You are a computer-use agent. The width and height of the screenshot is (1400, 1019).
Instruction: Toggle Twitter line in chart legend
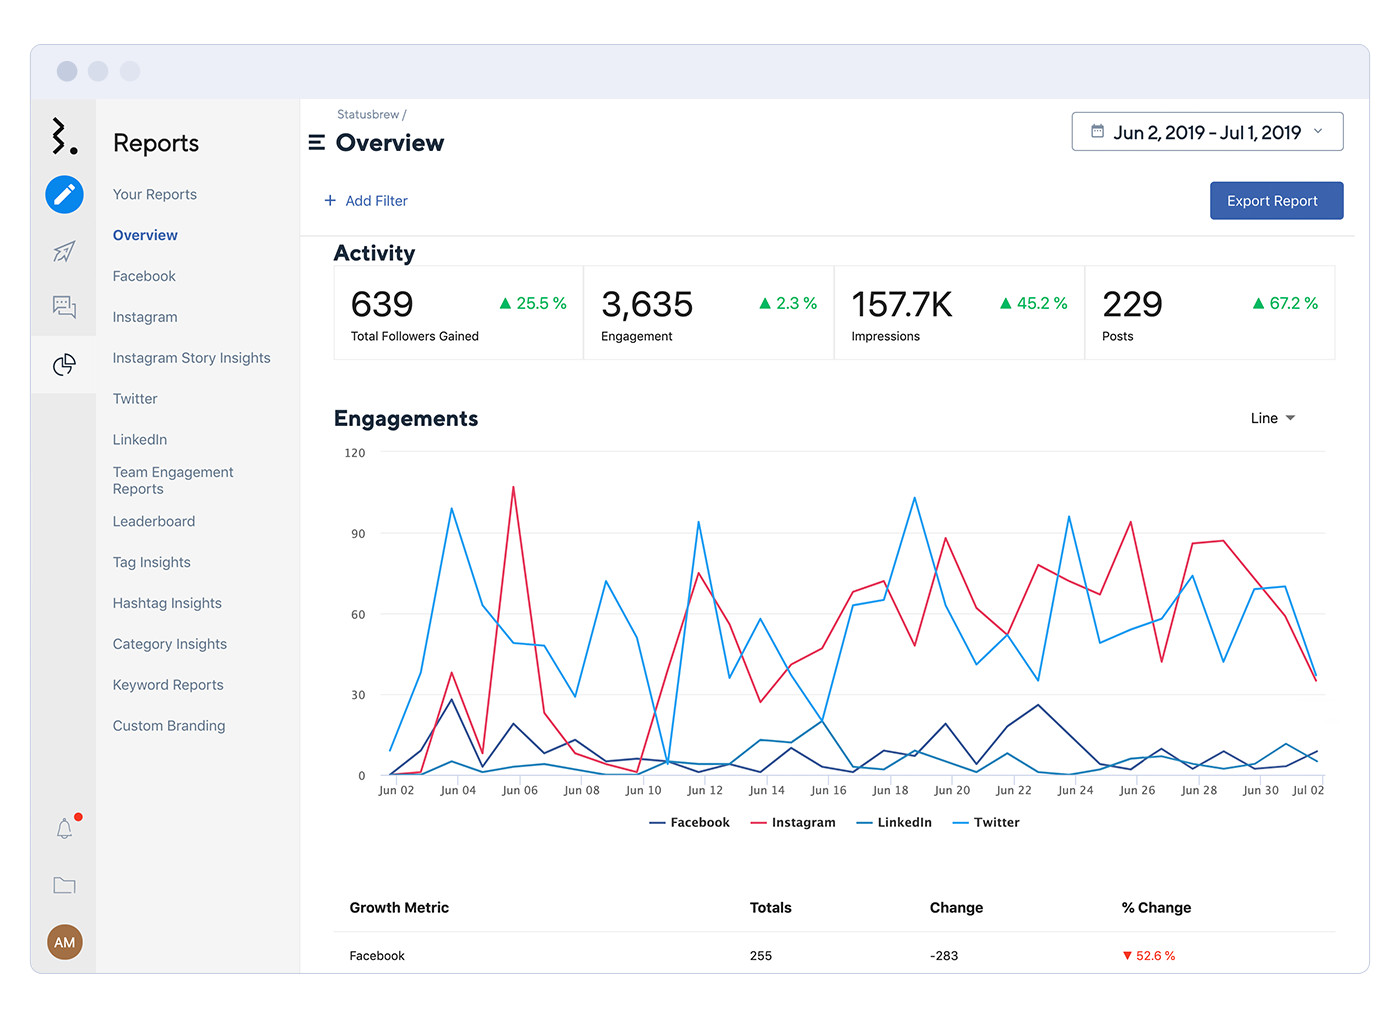[986, 822]
